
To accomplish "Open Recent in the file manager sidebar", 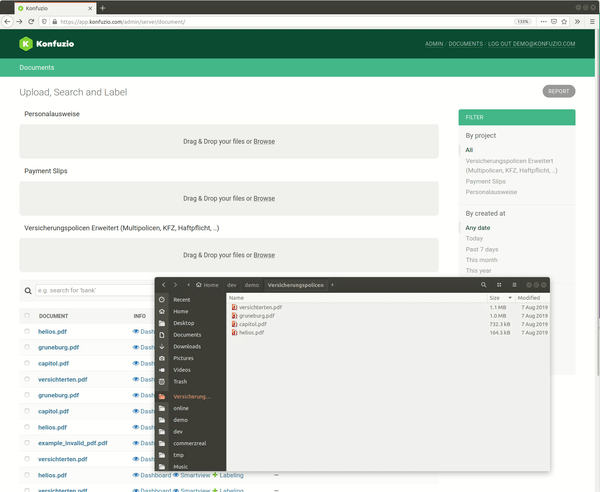I will point(181,299).
